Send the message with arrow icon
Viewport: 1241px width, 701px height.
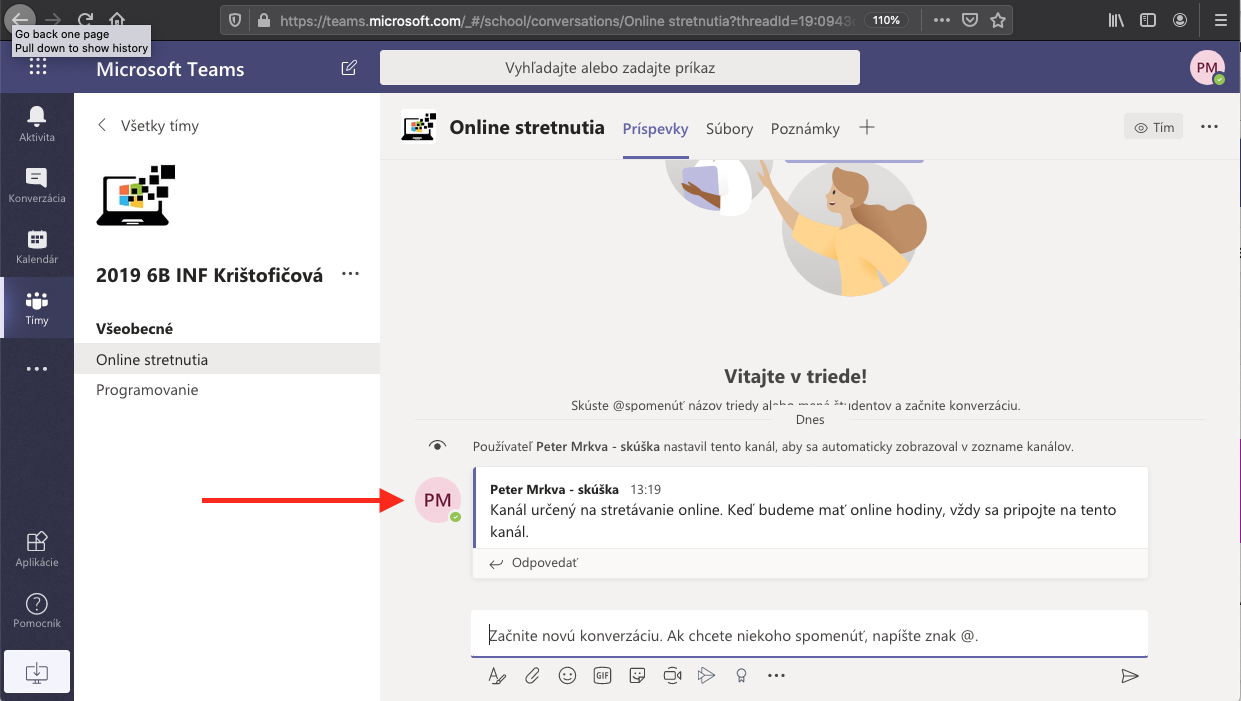[1130, 676]
